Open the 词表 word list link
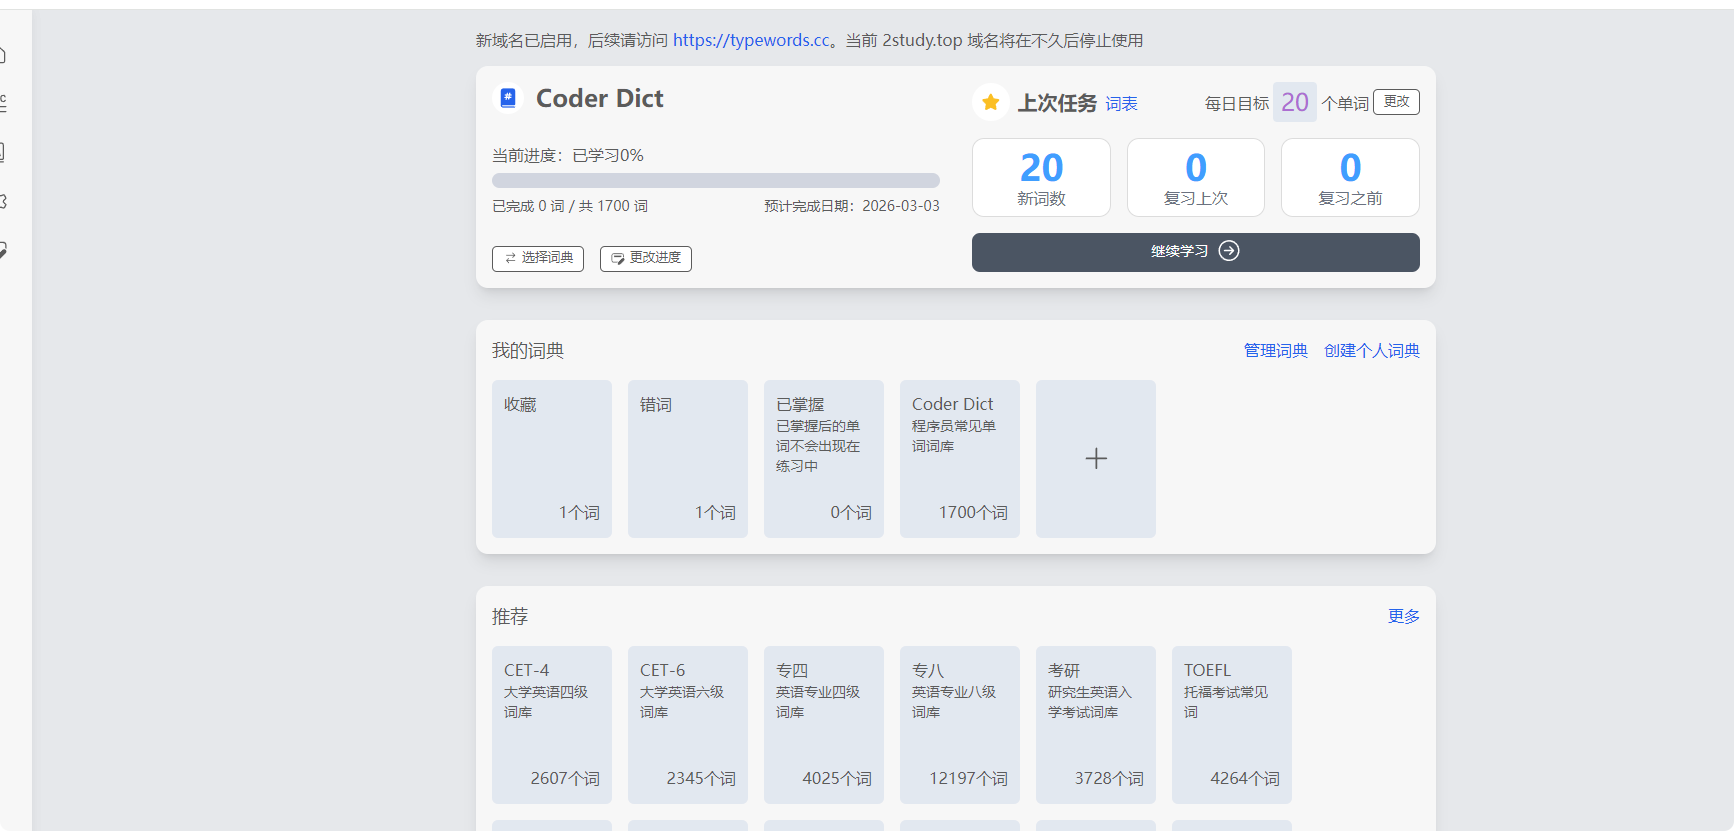This screenshot has width=1734, height=831. click(1121, 104)
